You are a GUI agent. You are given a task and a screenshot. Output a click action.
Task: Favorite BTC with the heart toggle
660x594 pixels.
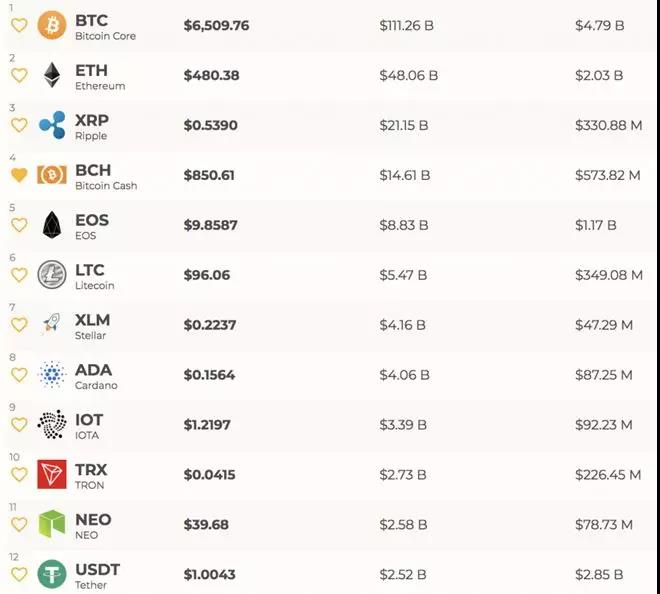pos(19,26)
